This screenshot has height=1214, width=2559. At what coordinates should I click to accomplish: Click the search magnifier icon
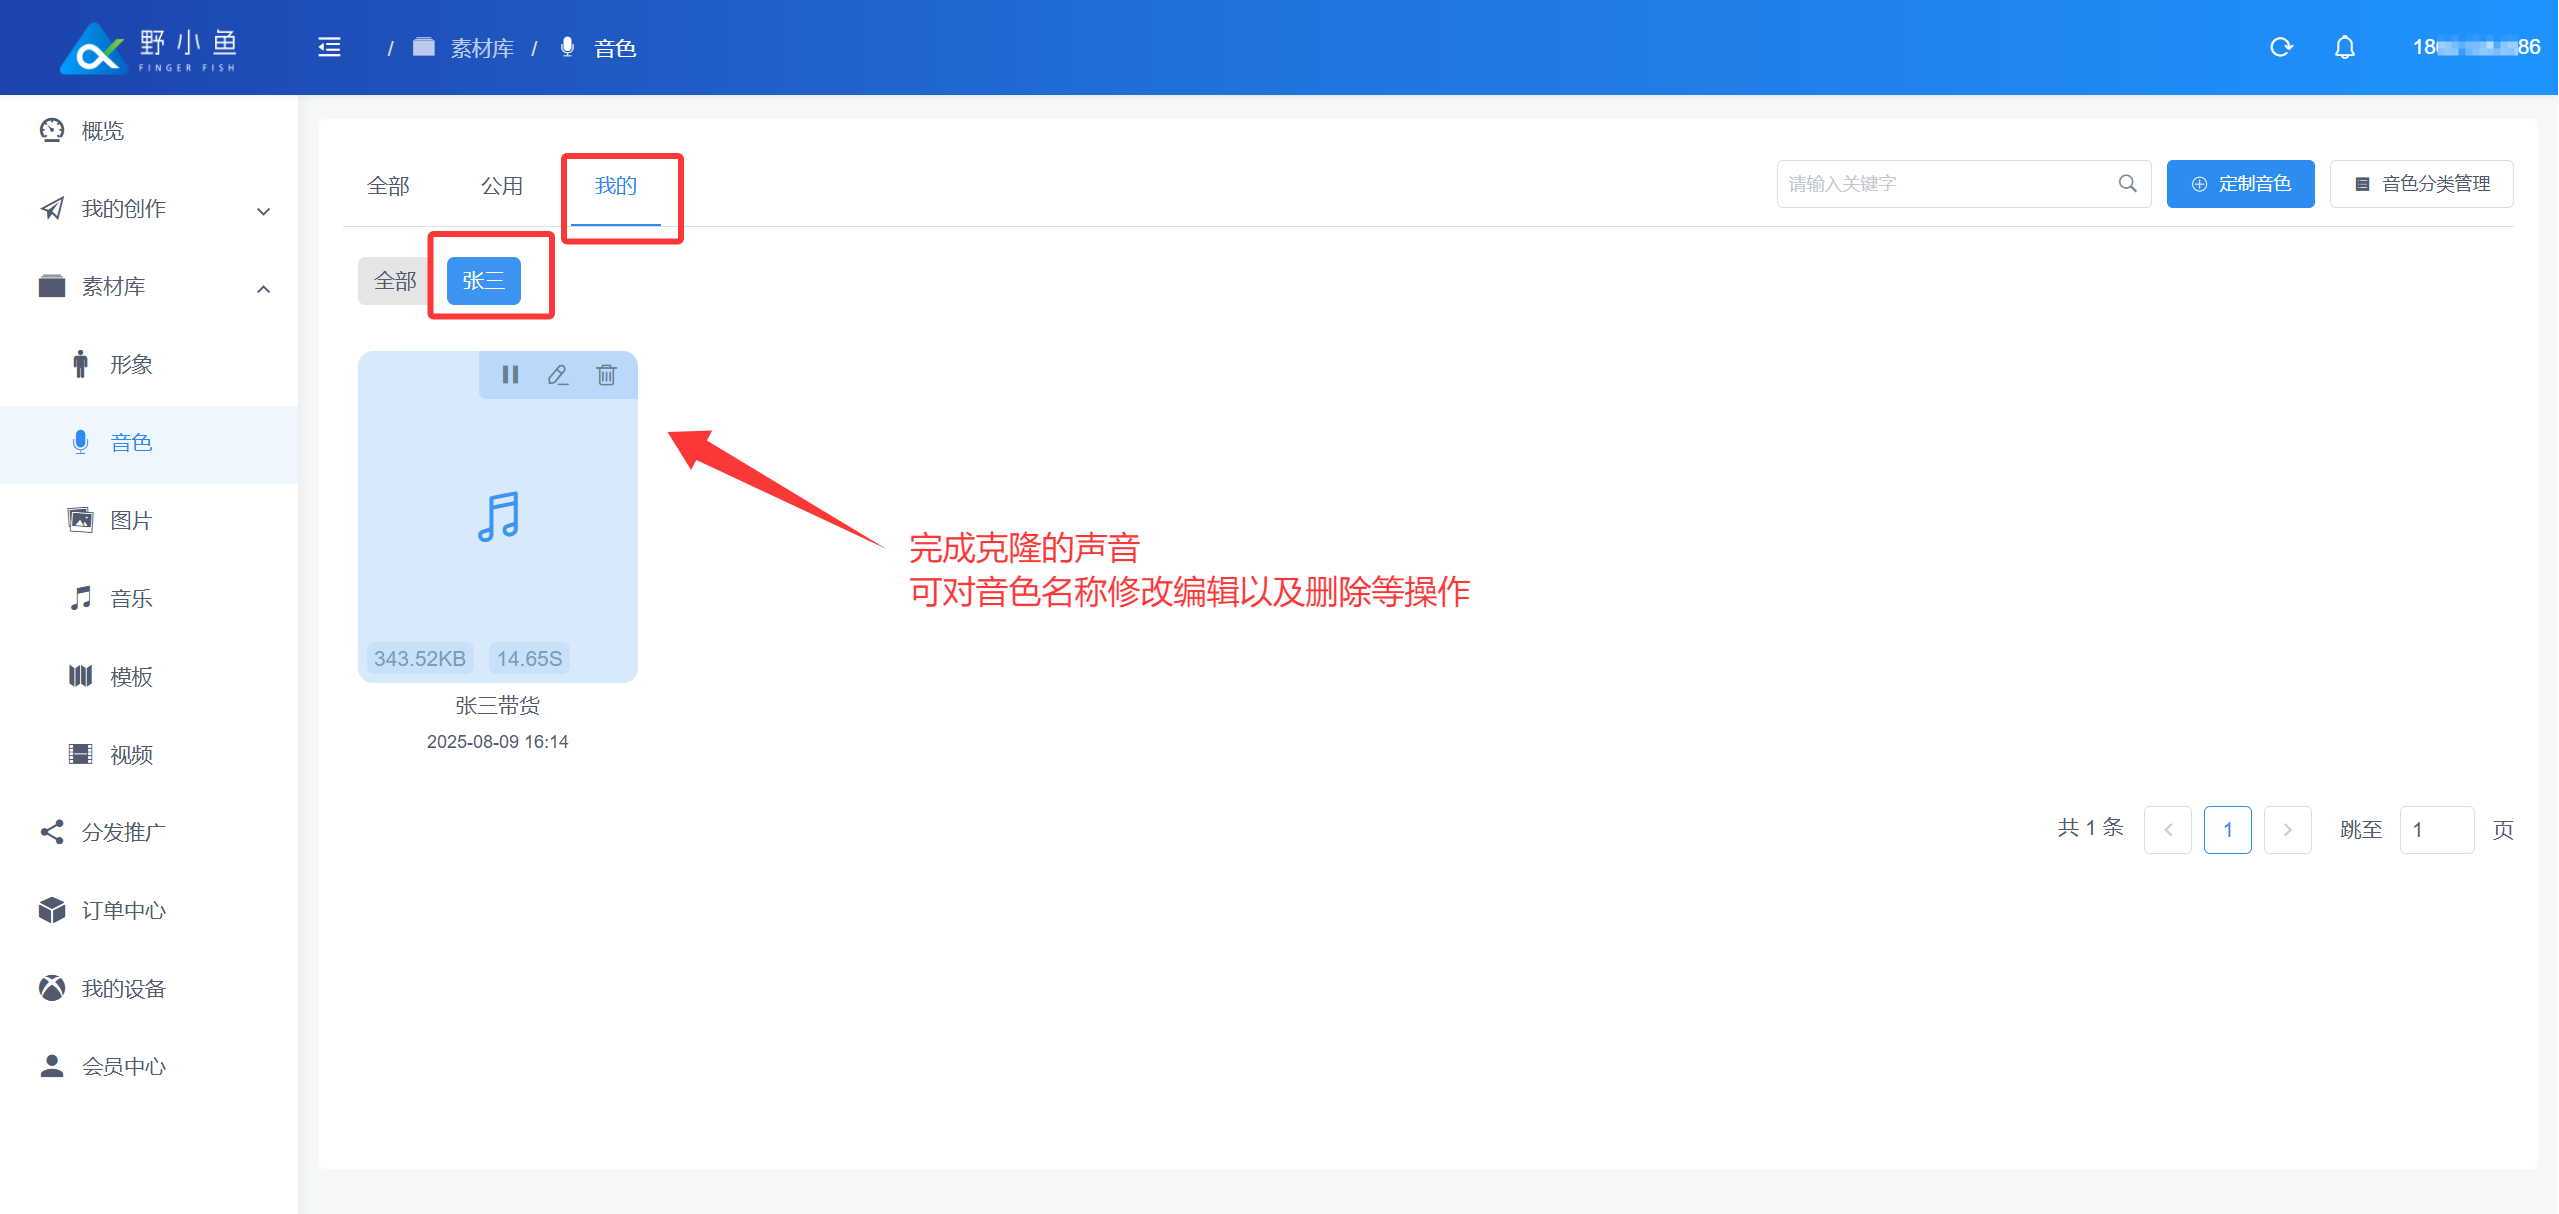[x=2127, y=184]
